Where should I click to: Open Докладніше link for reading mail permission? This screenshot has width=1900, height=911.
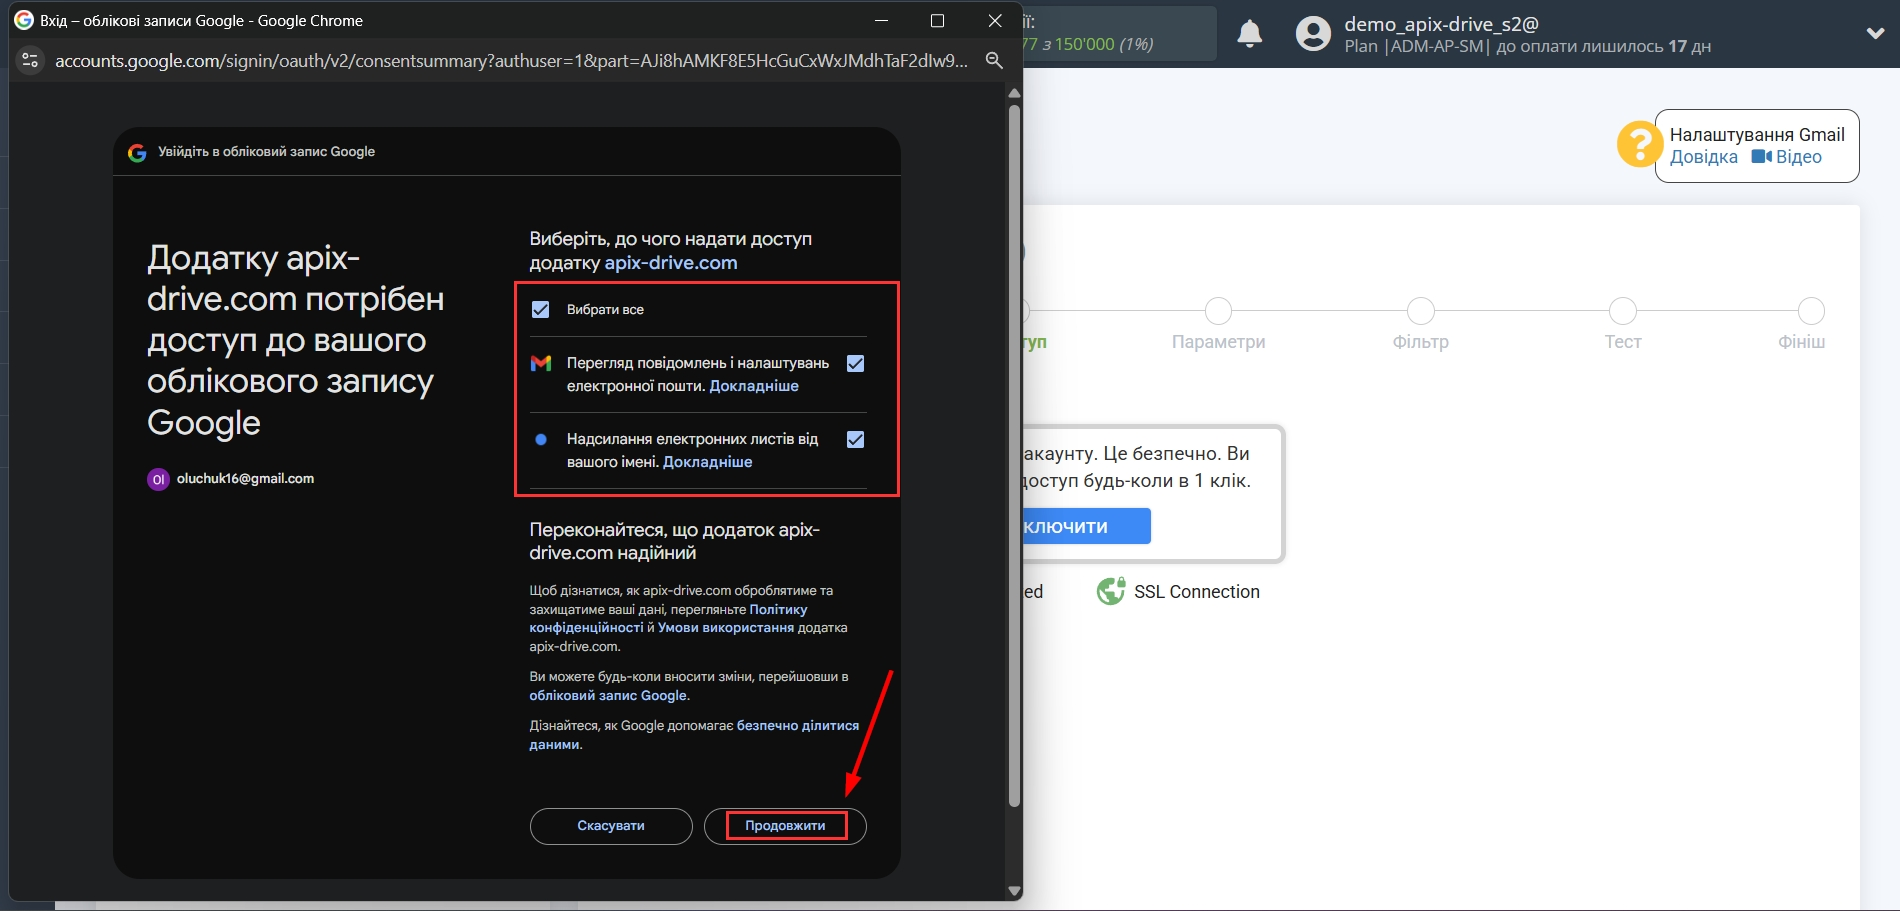point(754,386)
